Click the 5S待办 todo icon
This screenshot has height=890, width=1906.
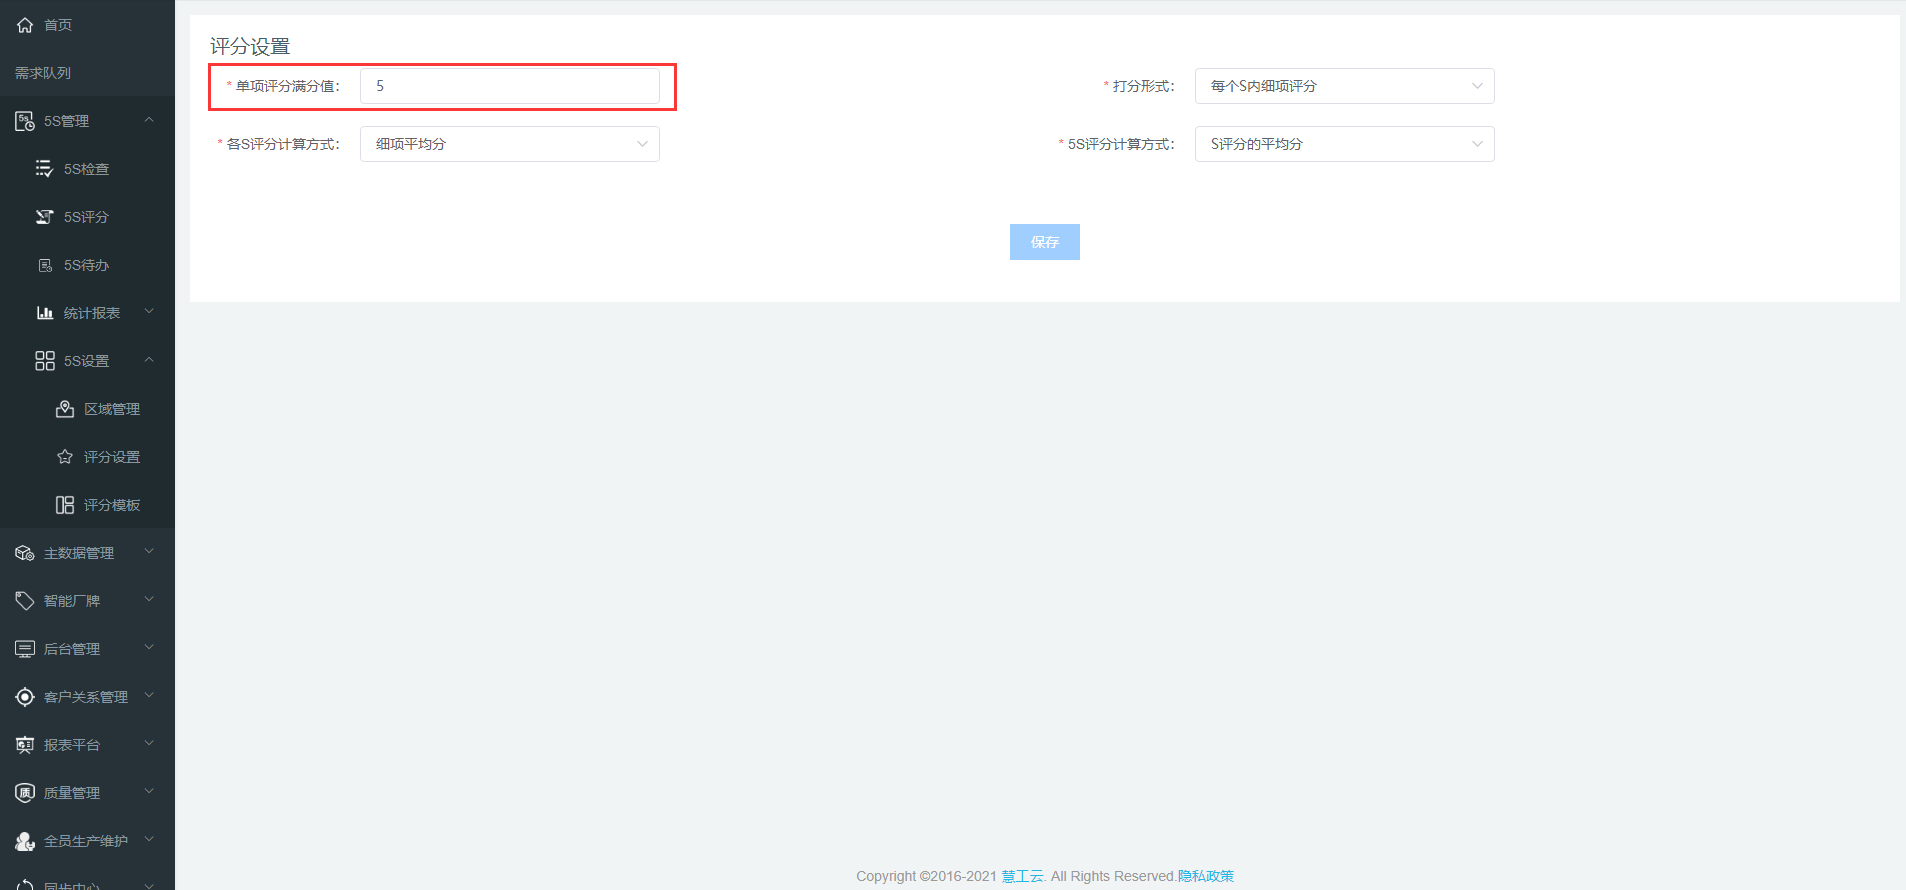[x=44, y=265]
